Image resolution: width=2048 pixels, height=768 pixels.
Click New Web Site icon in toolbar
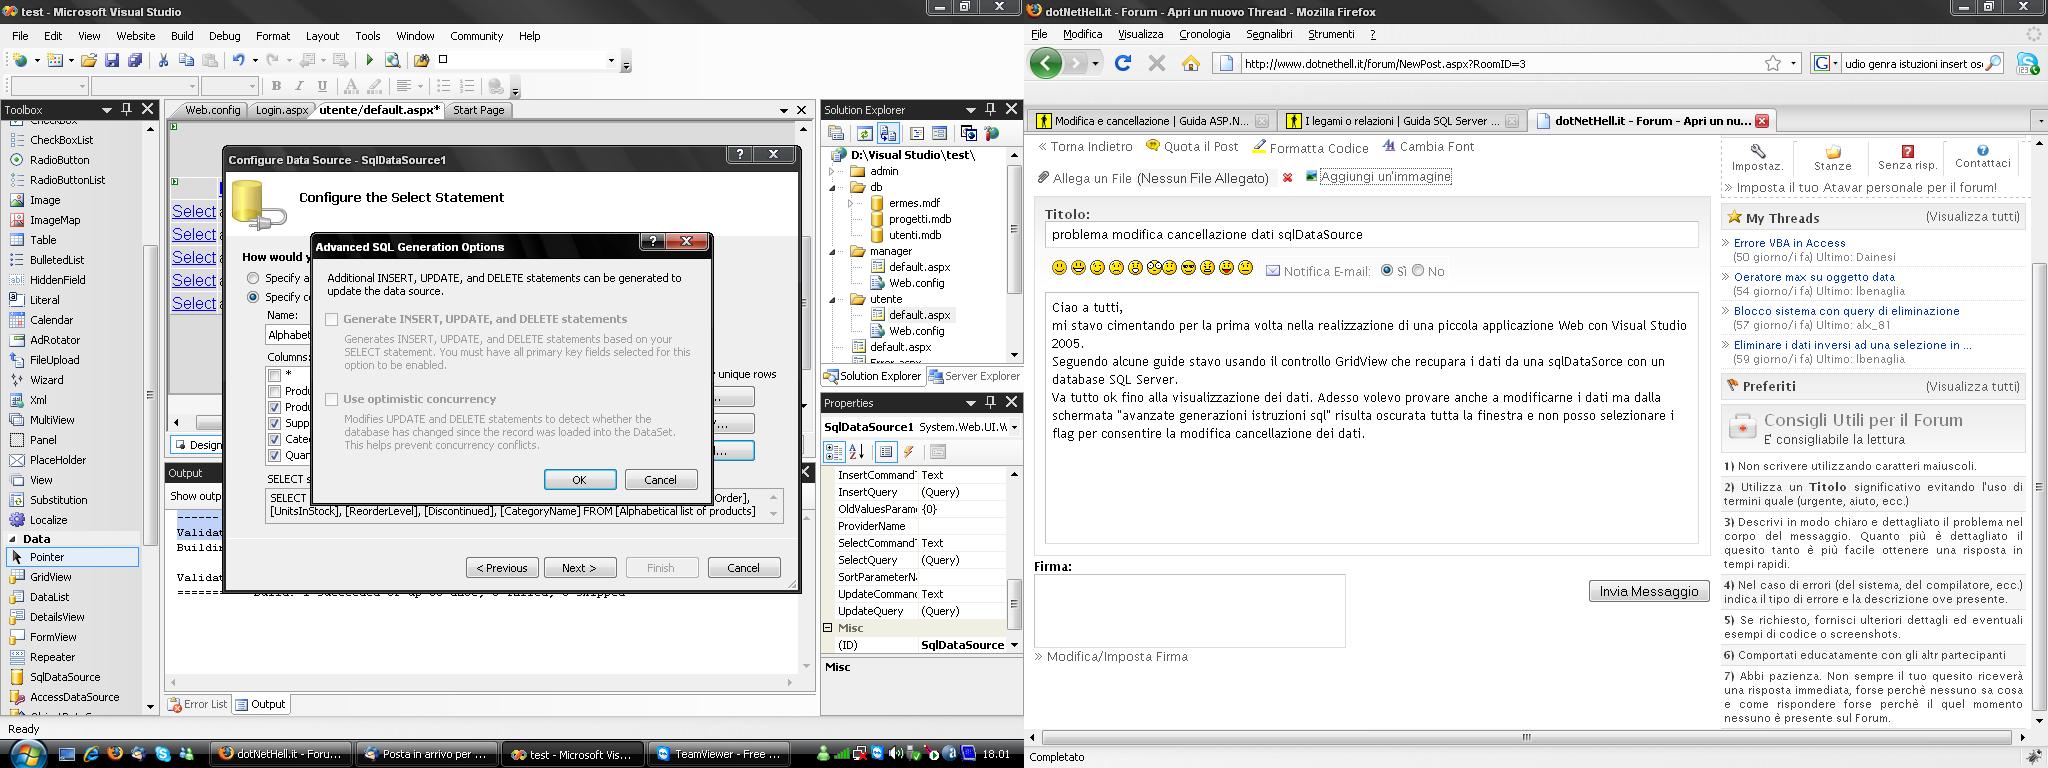pyautogui.click(x=20, y=60)
